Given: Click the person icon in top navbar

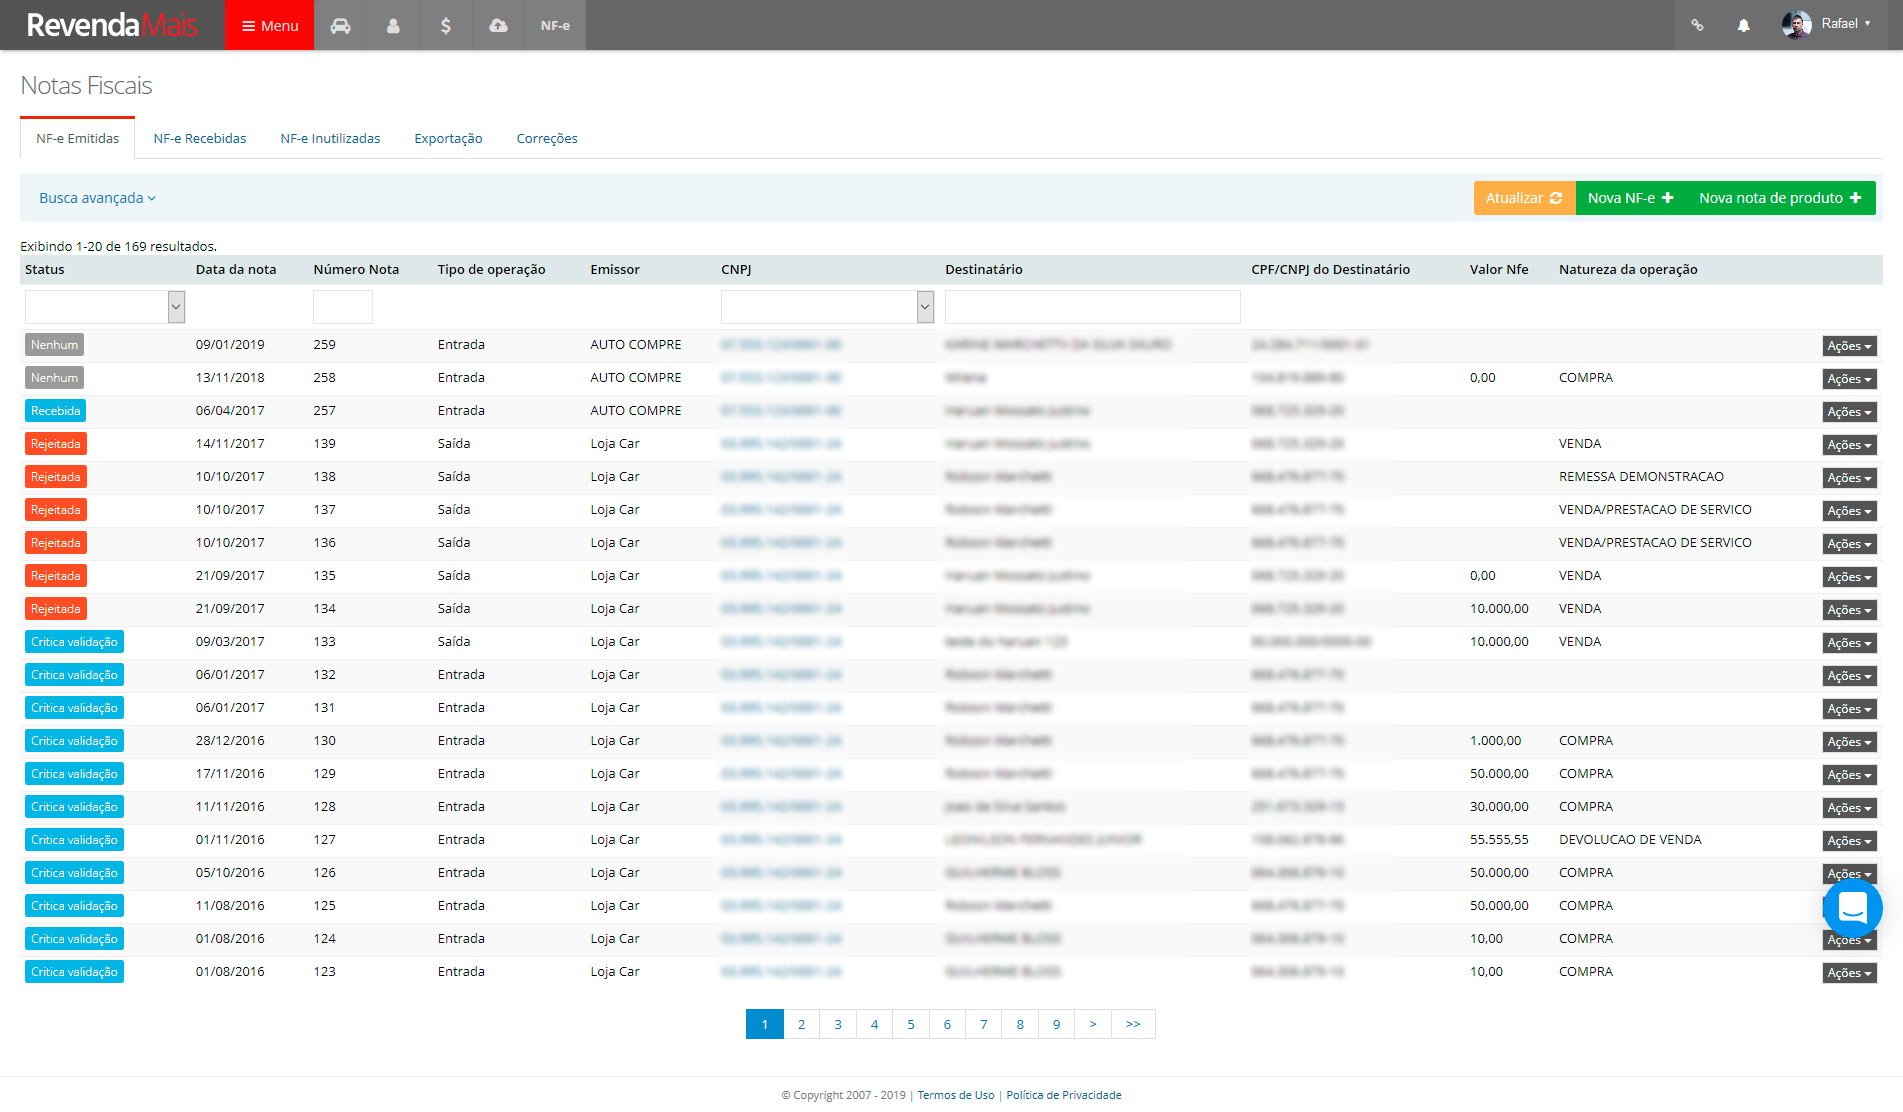Looking at the screenshot, I should pyautogui.click(x=393, y=25).
